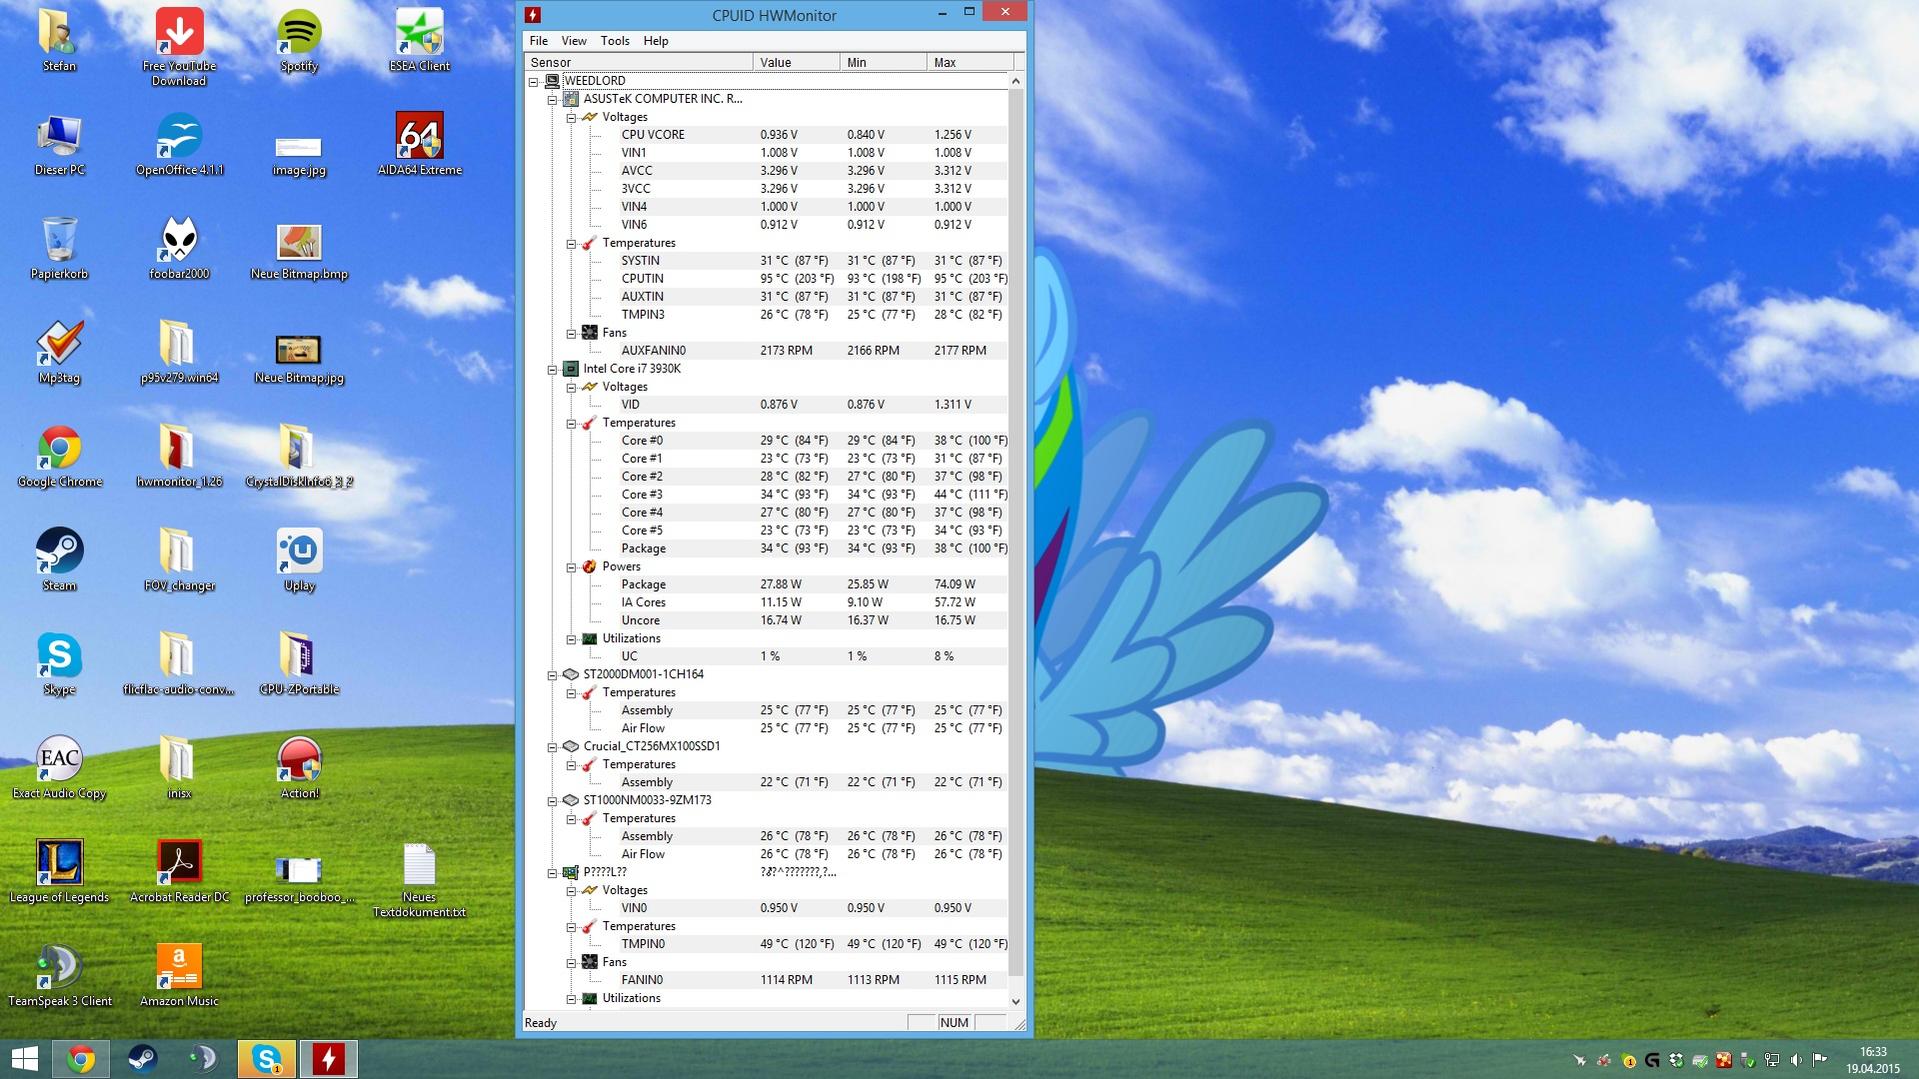Collapse the ST1000NM0033-9ZM173 drive node
This screenshot has height=1079, width=1919.
pyautogui.click(x=552, y=801)
